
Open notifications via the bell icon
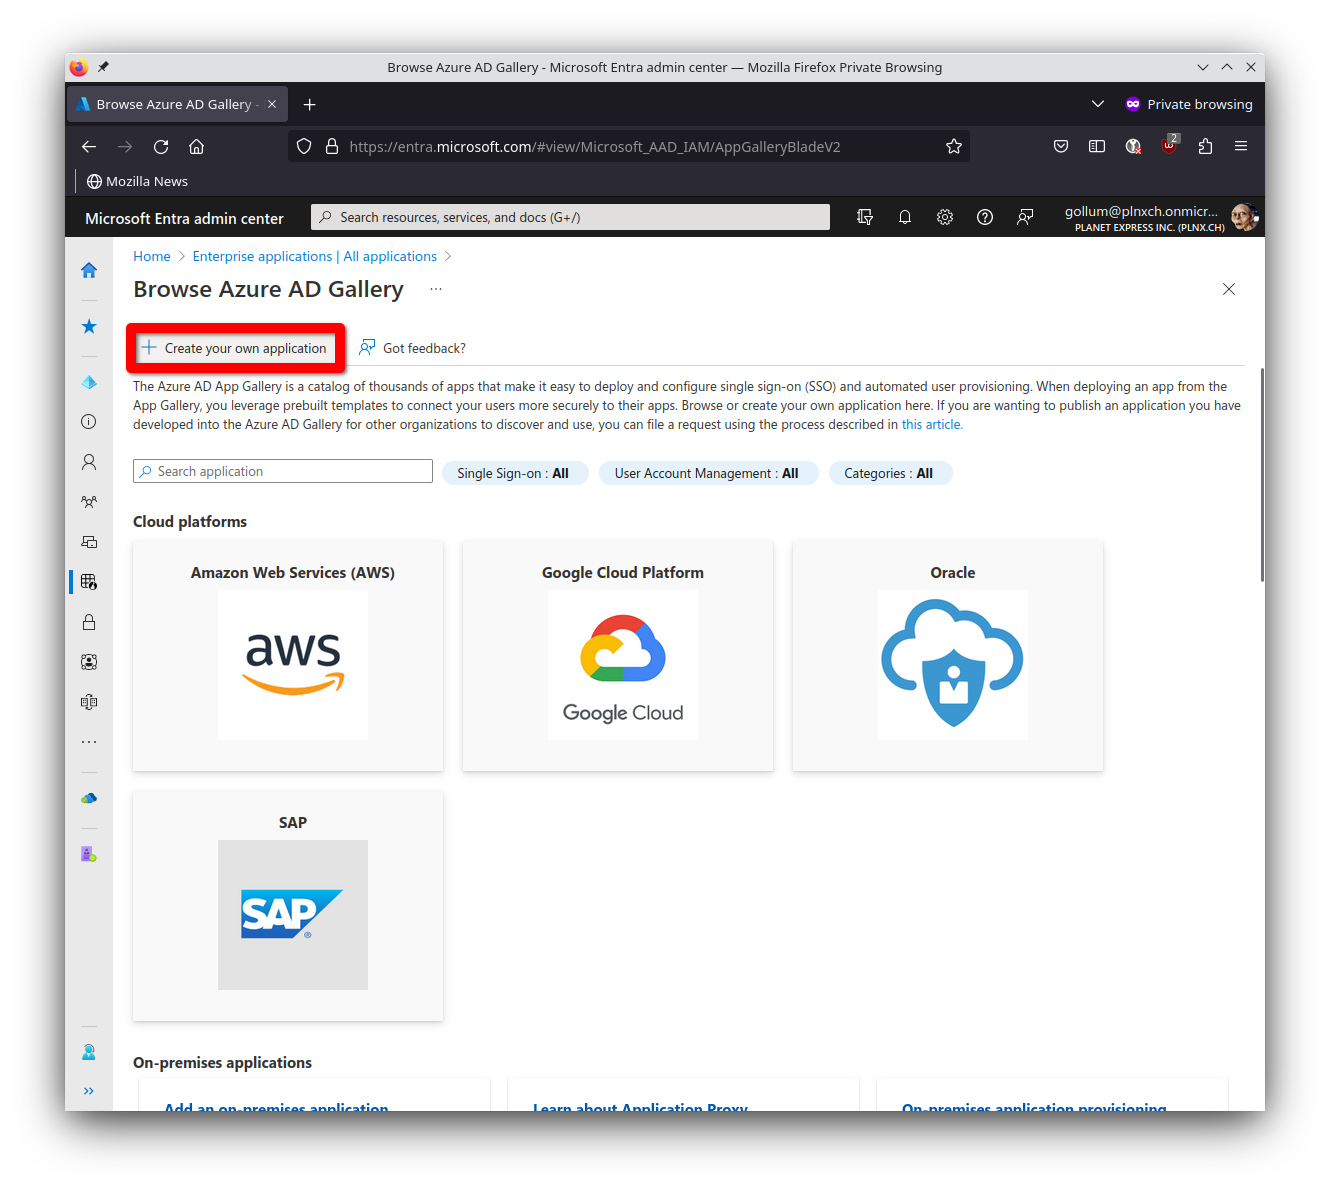905,216
